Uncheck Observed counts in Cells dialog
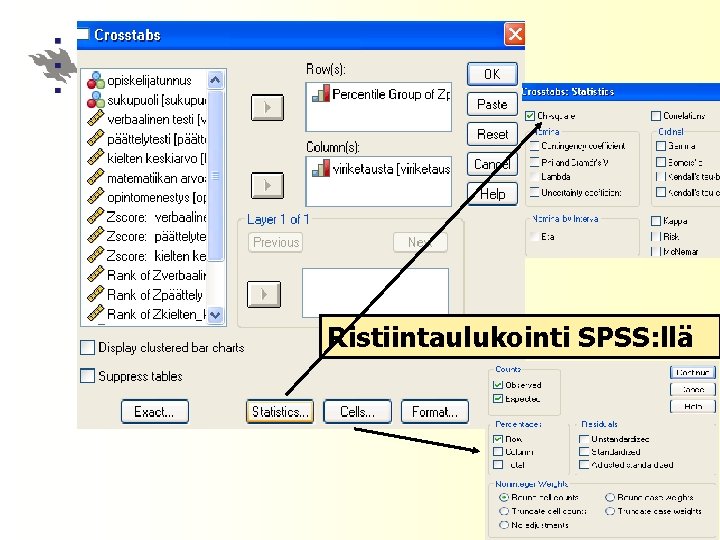 point(498,385)
